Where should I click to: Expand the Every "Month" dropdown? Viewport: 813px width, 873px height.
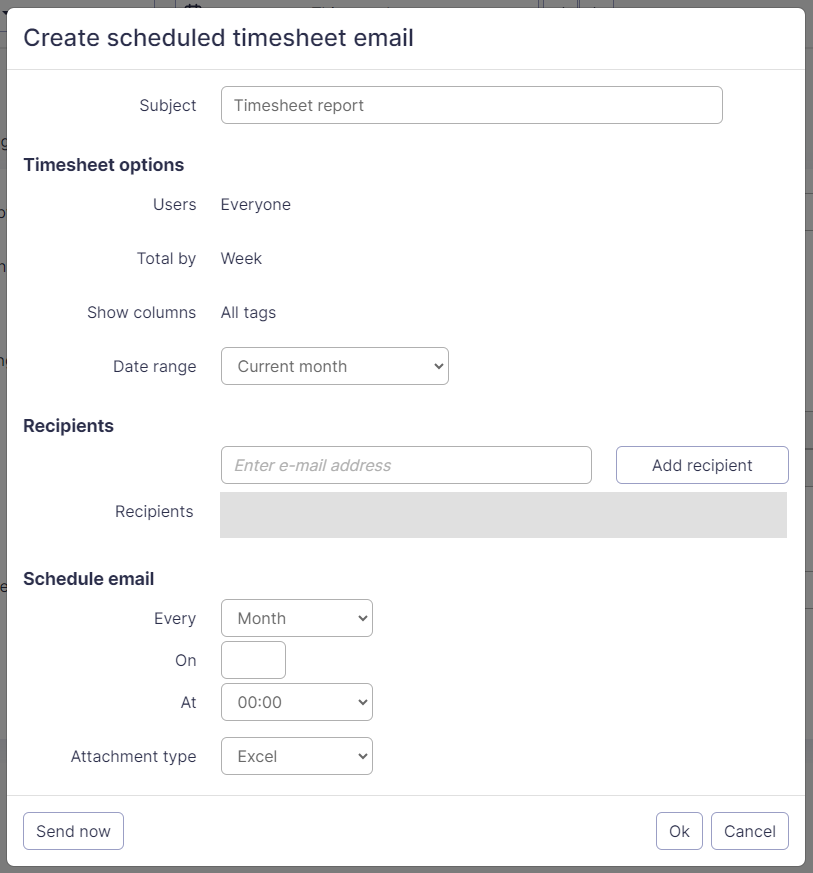pos(296,618)
